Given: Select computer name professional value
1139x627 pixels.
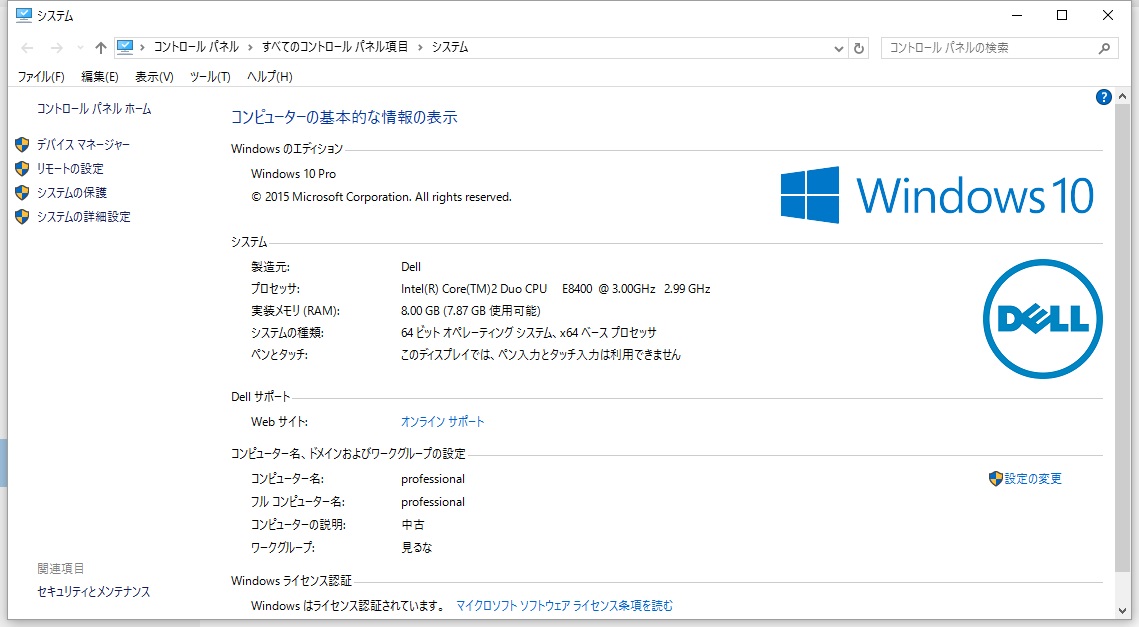Looking at the screenshot, I should pyautogui.click(x=433, y=479).
